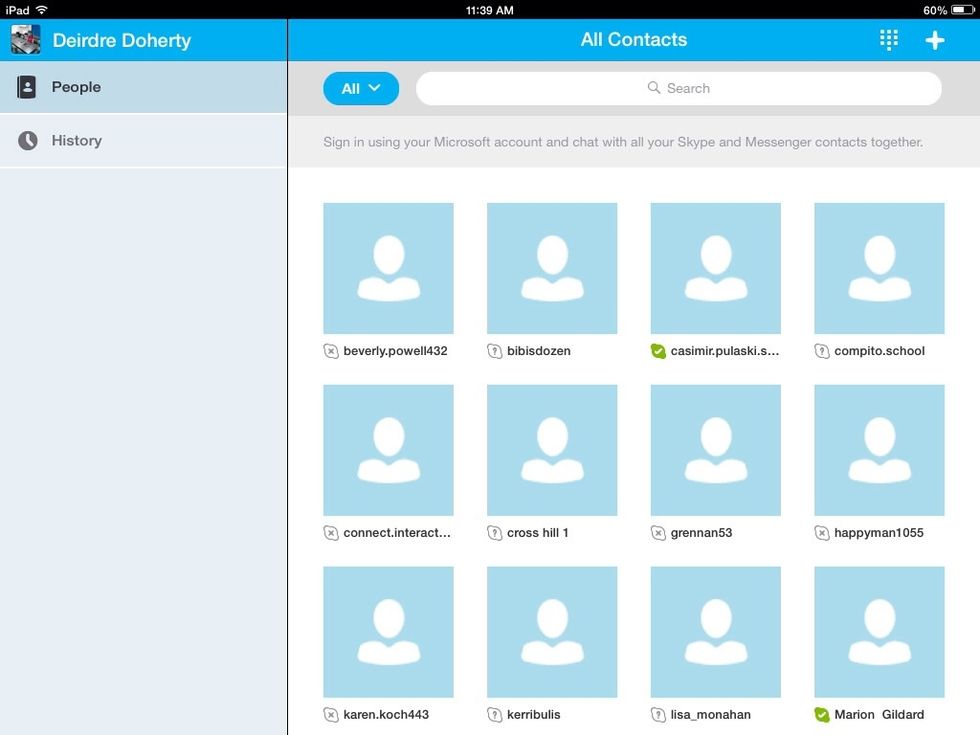This screenshot has width=980, height=735.
Task: Tap lisa_monahan's status indicator icon
Action: coord(657,715)
